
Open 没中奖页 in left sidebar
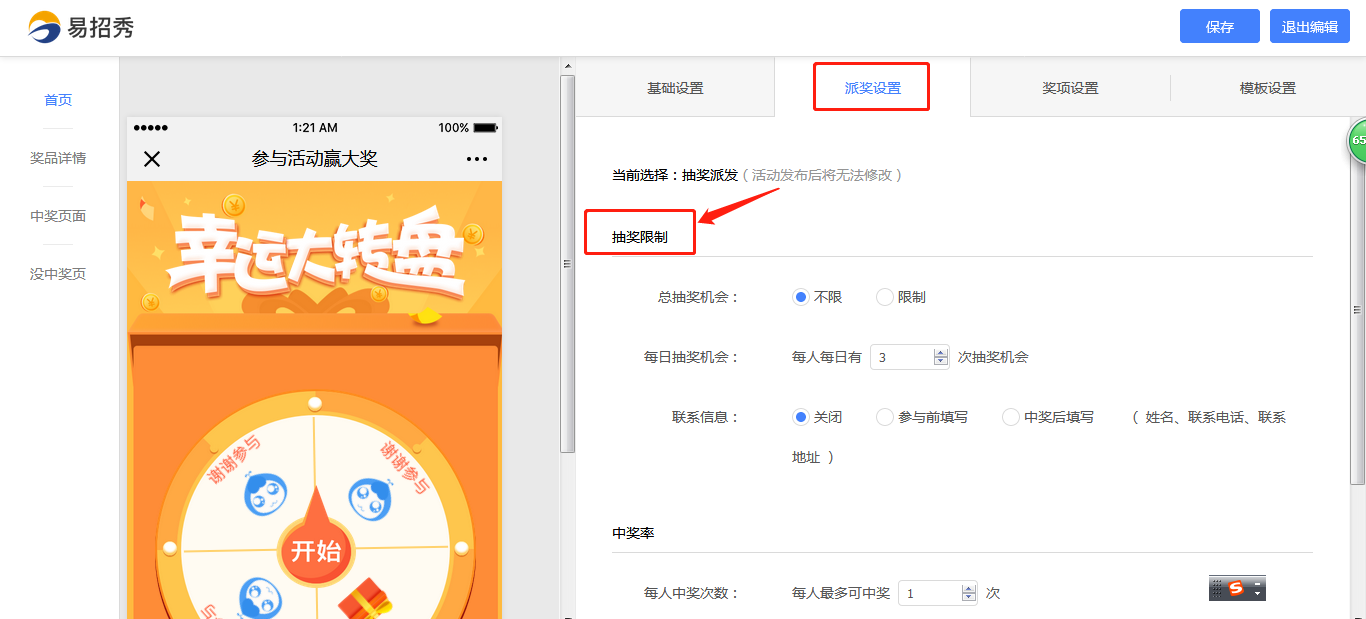pyautogui.click(x=58, y=274)
